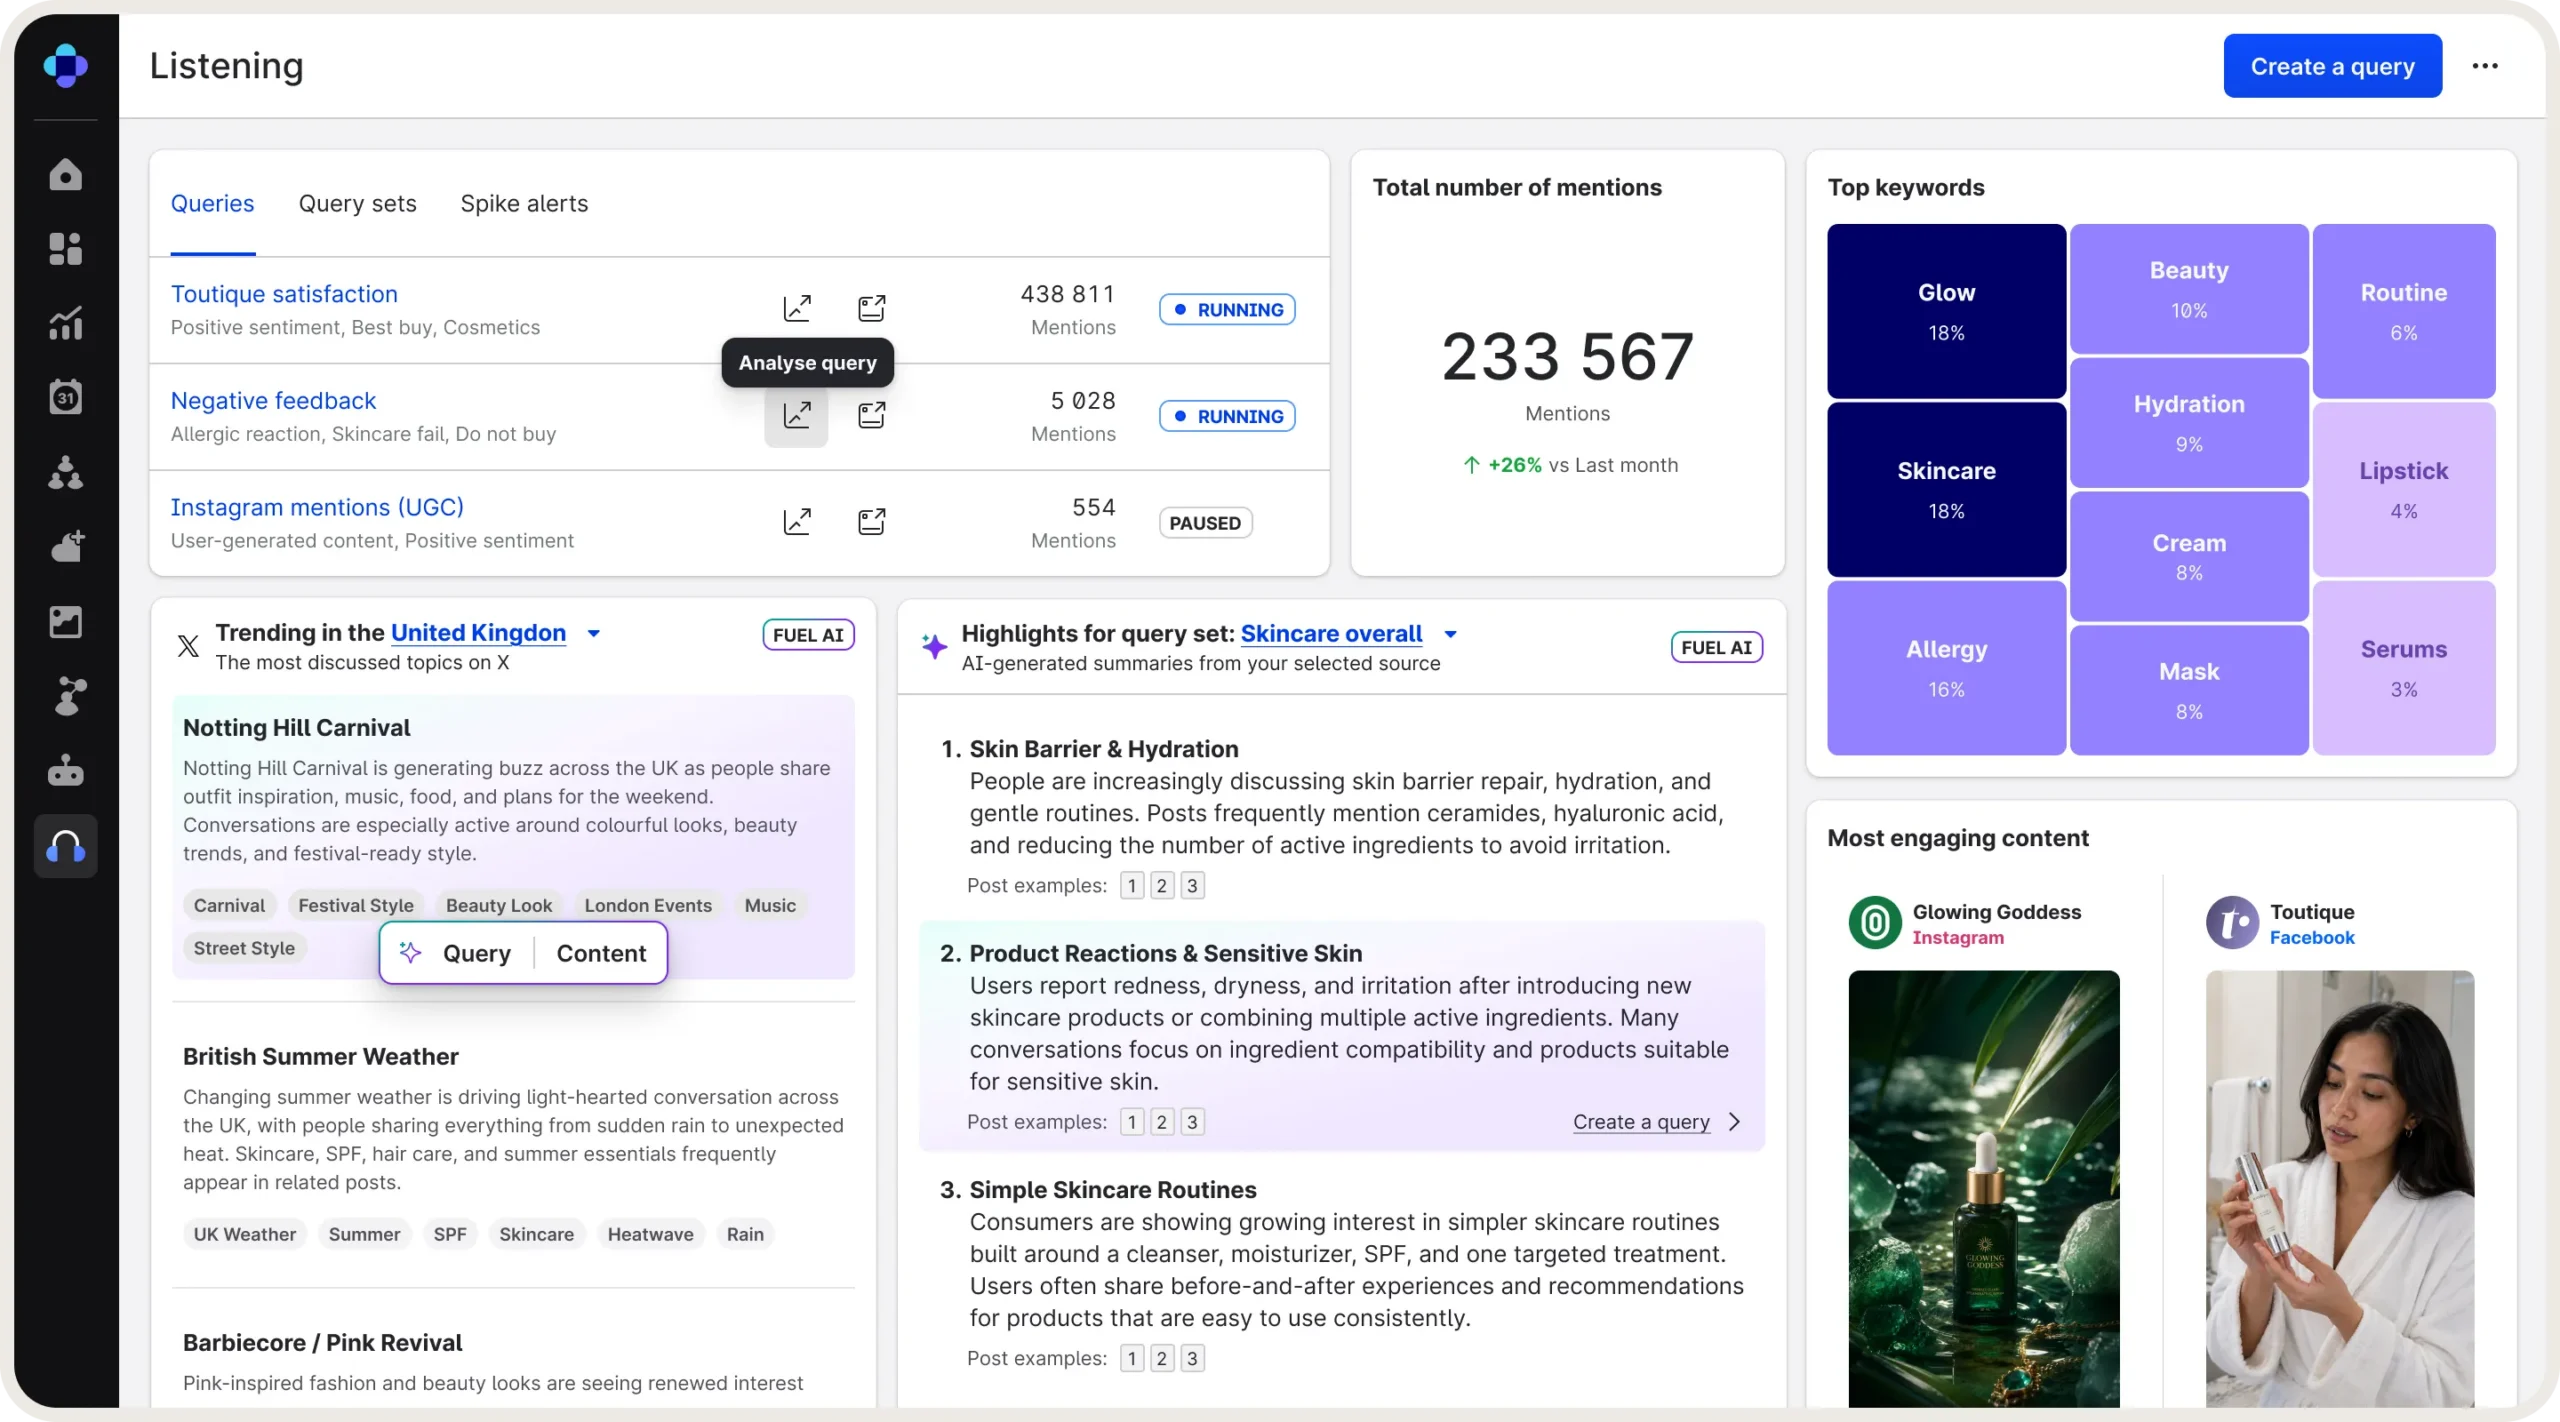Open the dashboard grid icon in sidebar

tap(66, 249)
